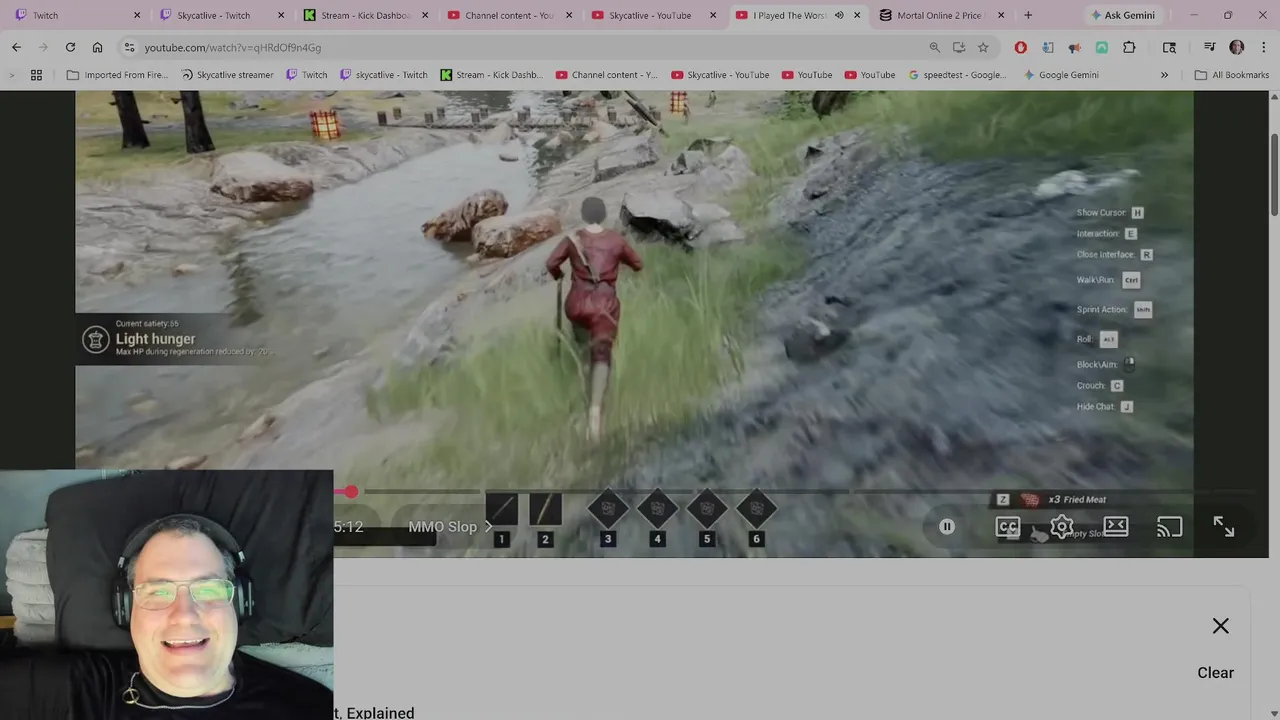The width and height of the screenshot is (1280, 720).
Task: Open the green arch extension icon
Action: pos(1101,47)
